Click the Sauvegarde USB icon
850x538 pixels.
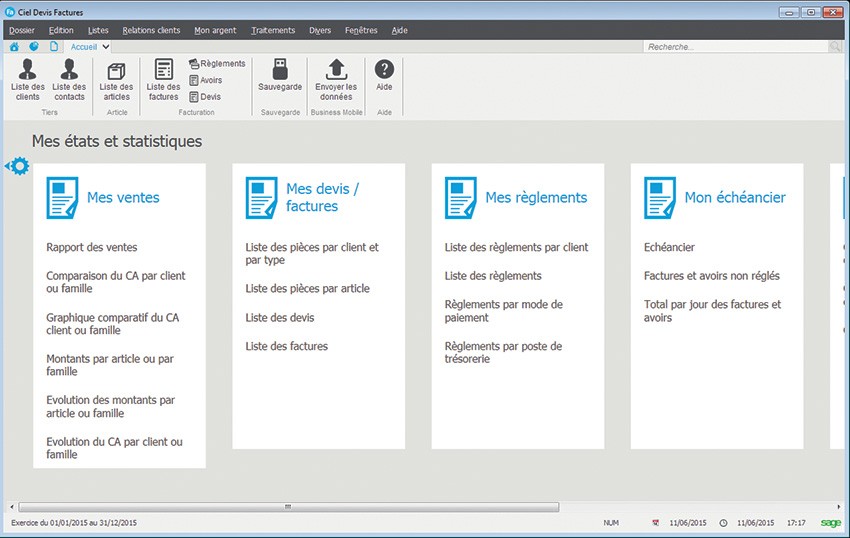pyautogui.click(x=280, y=68)
